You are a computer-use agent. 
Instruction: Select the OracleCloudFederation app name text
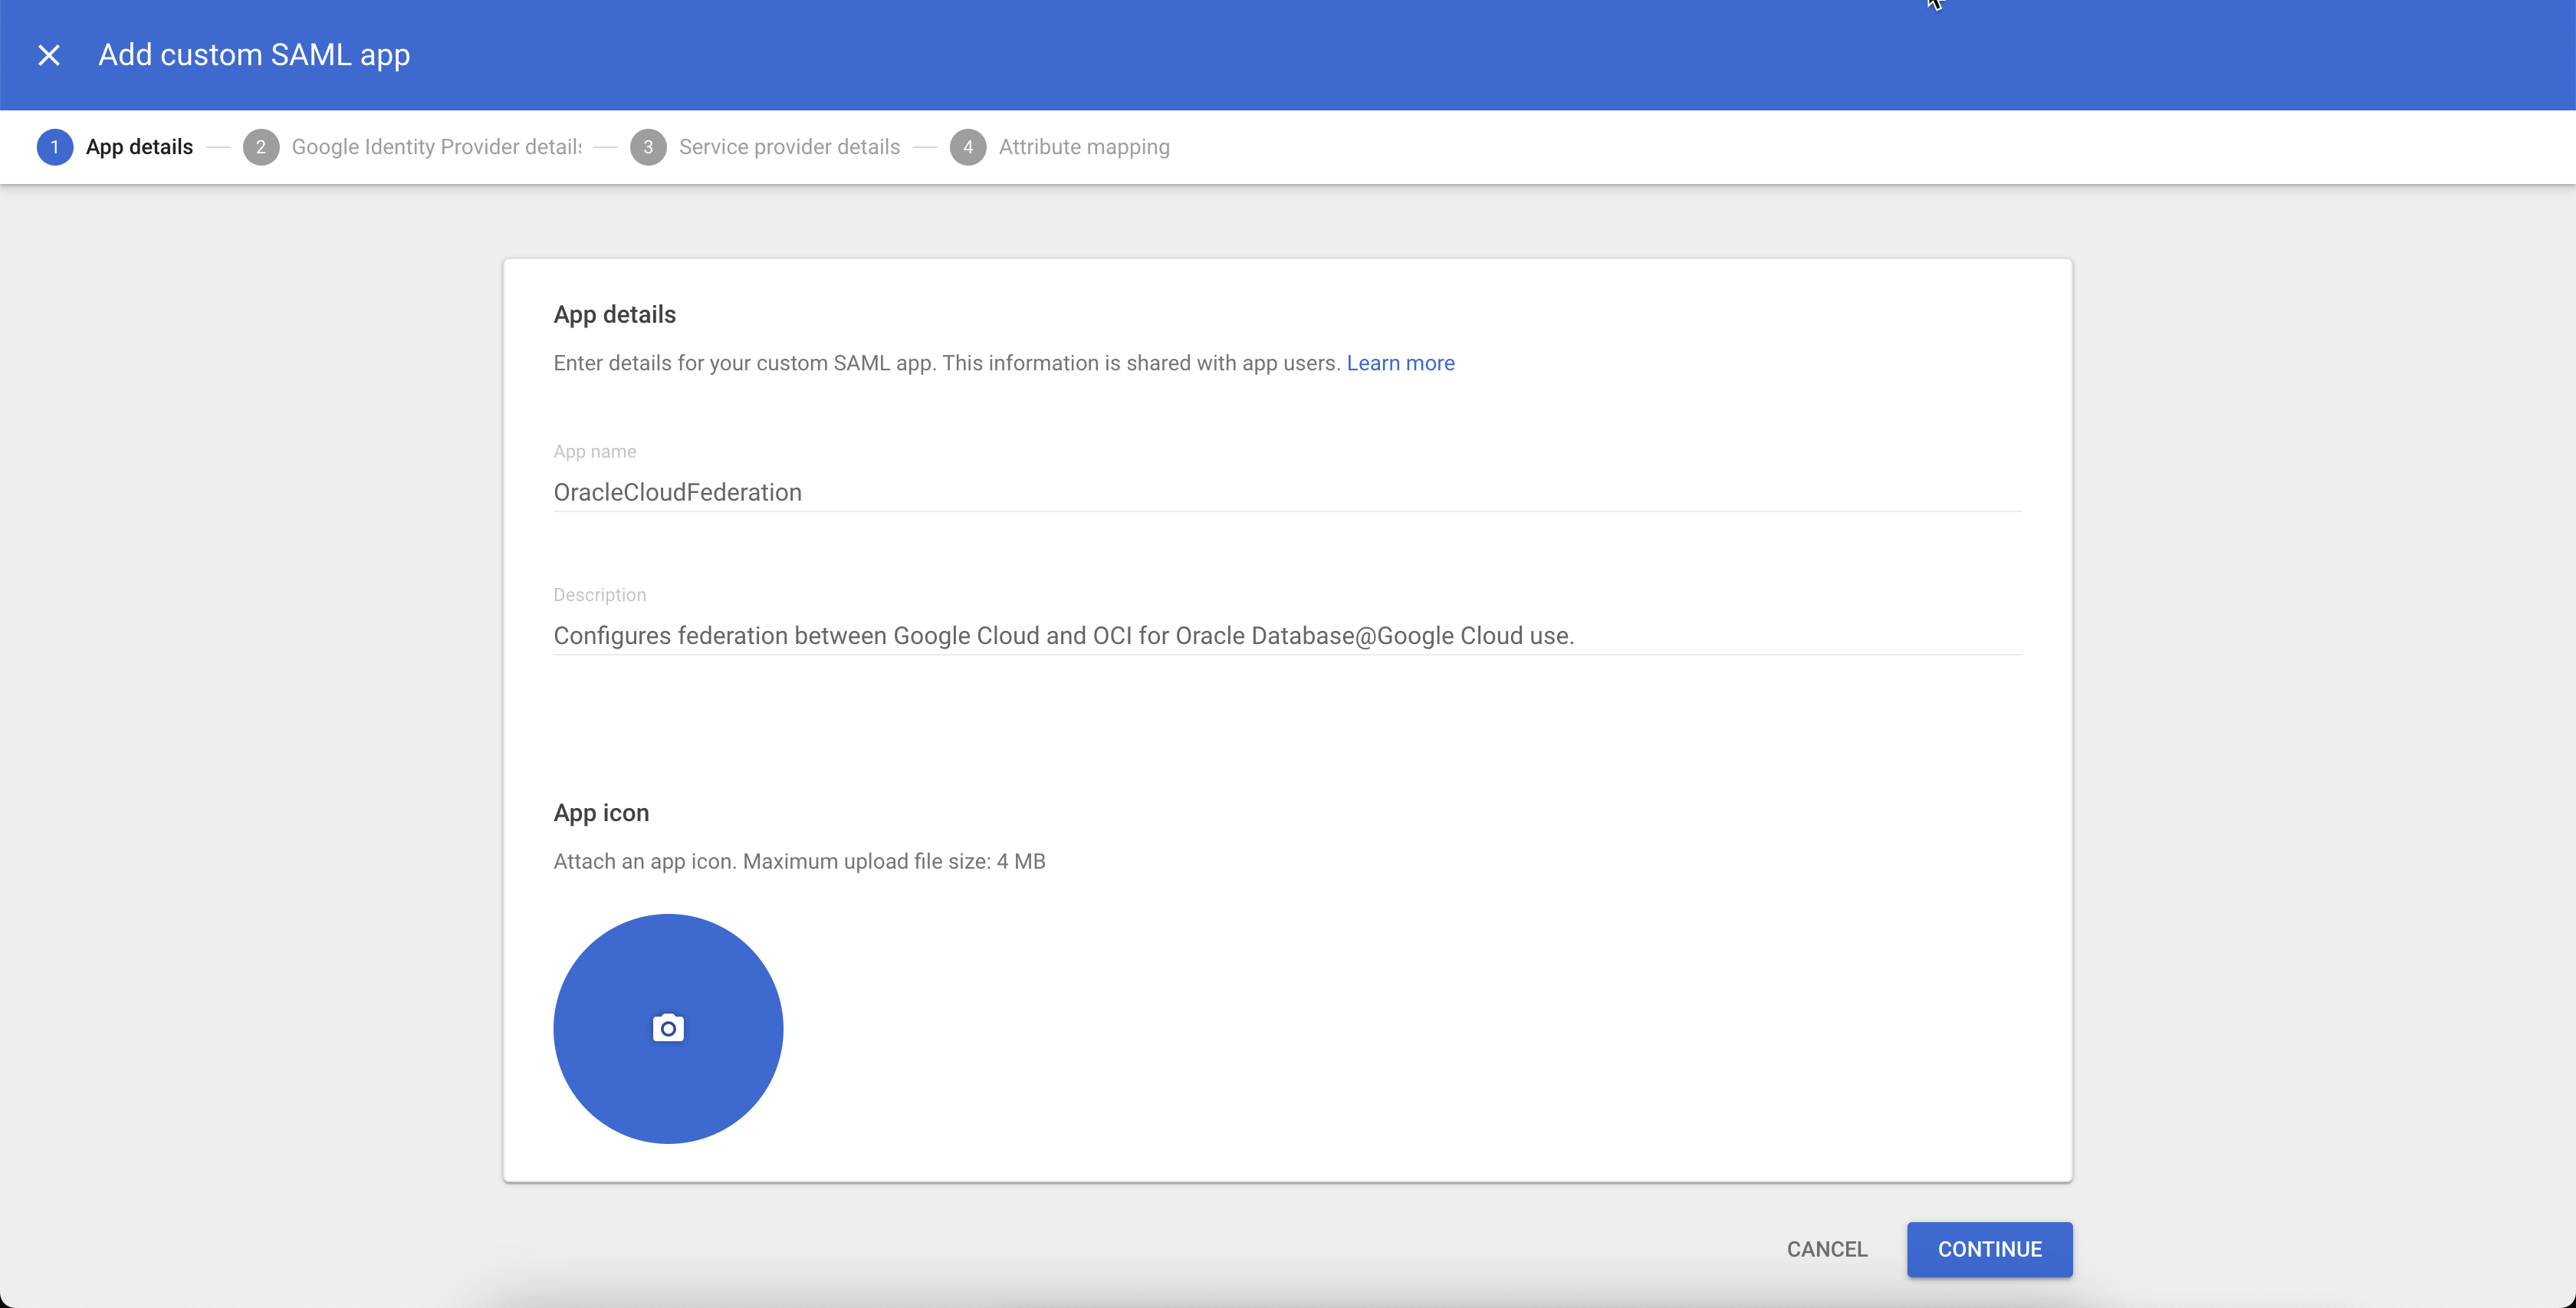coord(677,492)
